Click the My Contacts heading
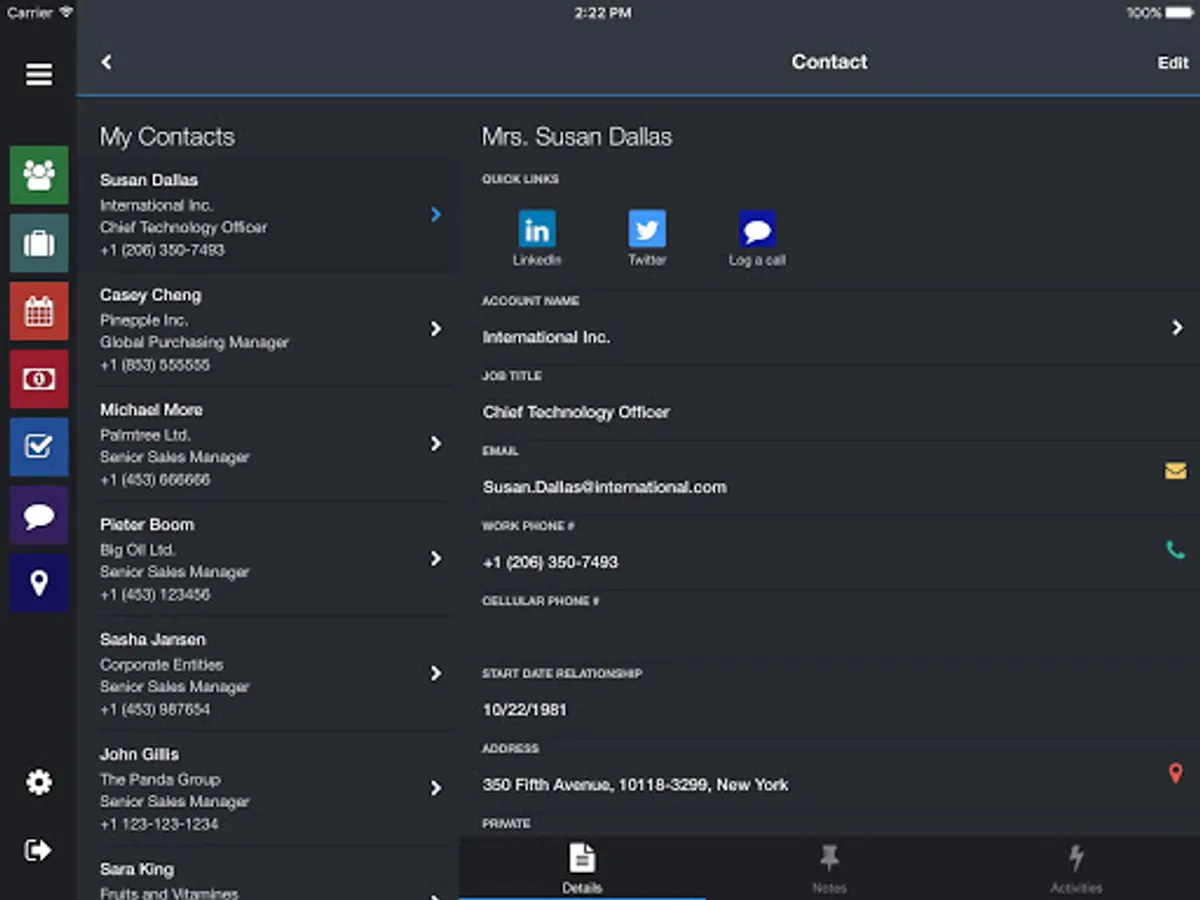The image size is (1200, 900). click(167, 137)
